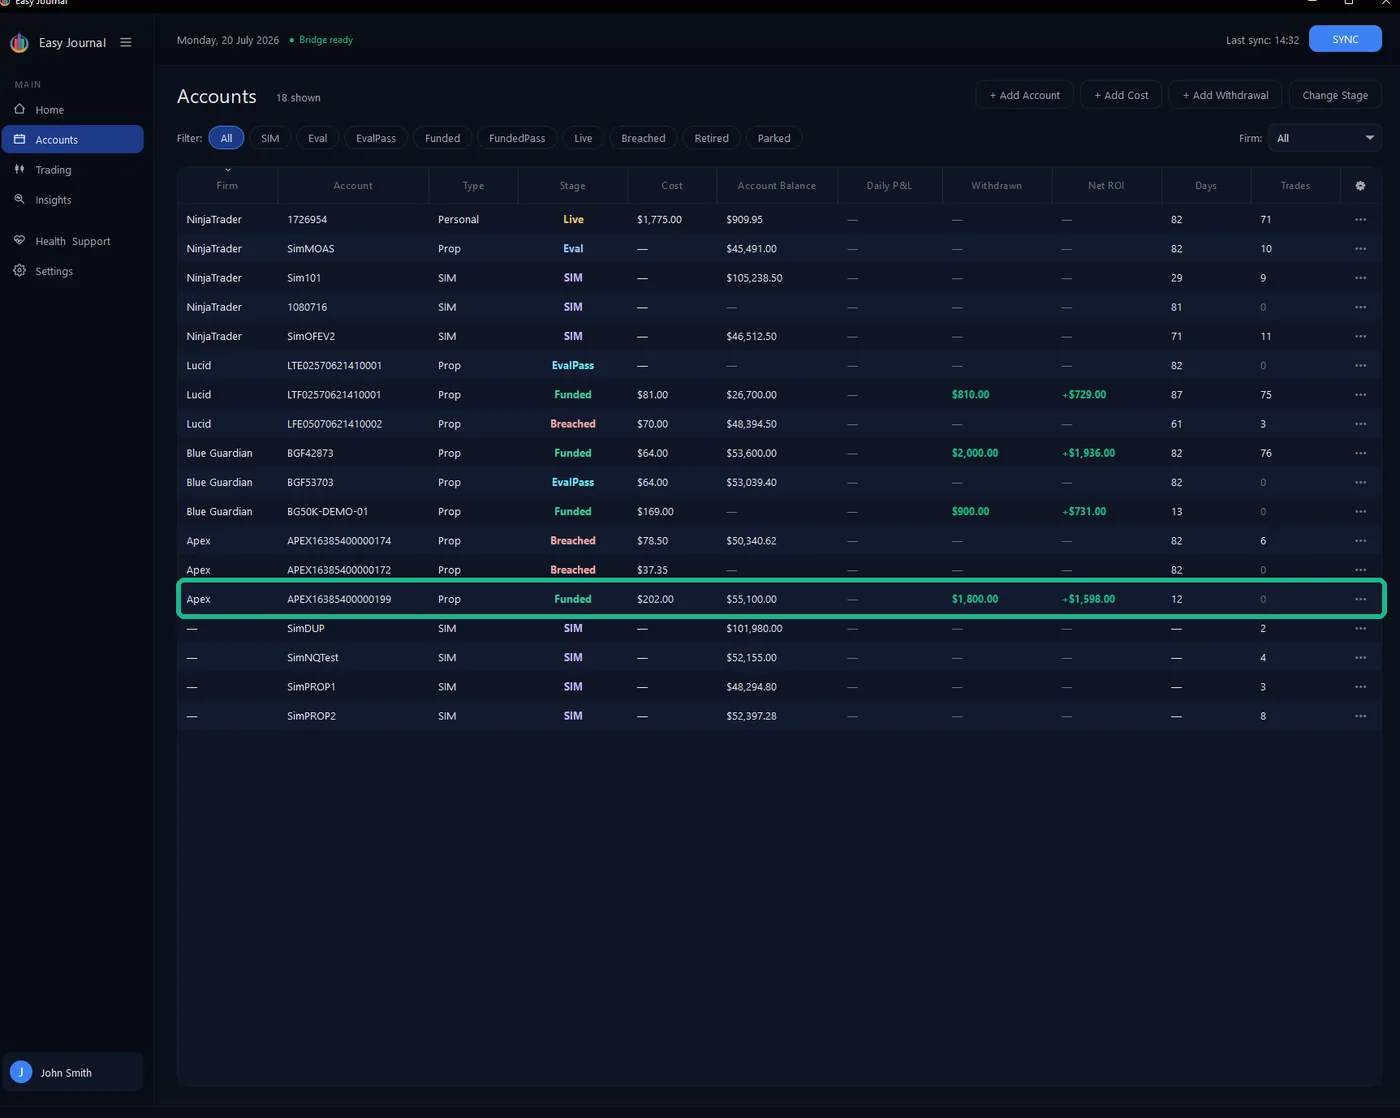Open row options for LTF02570621410001 account
The width and height of the screenshot is (1400, 1118).
1360,395
